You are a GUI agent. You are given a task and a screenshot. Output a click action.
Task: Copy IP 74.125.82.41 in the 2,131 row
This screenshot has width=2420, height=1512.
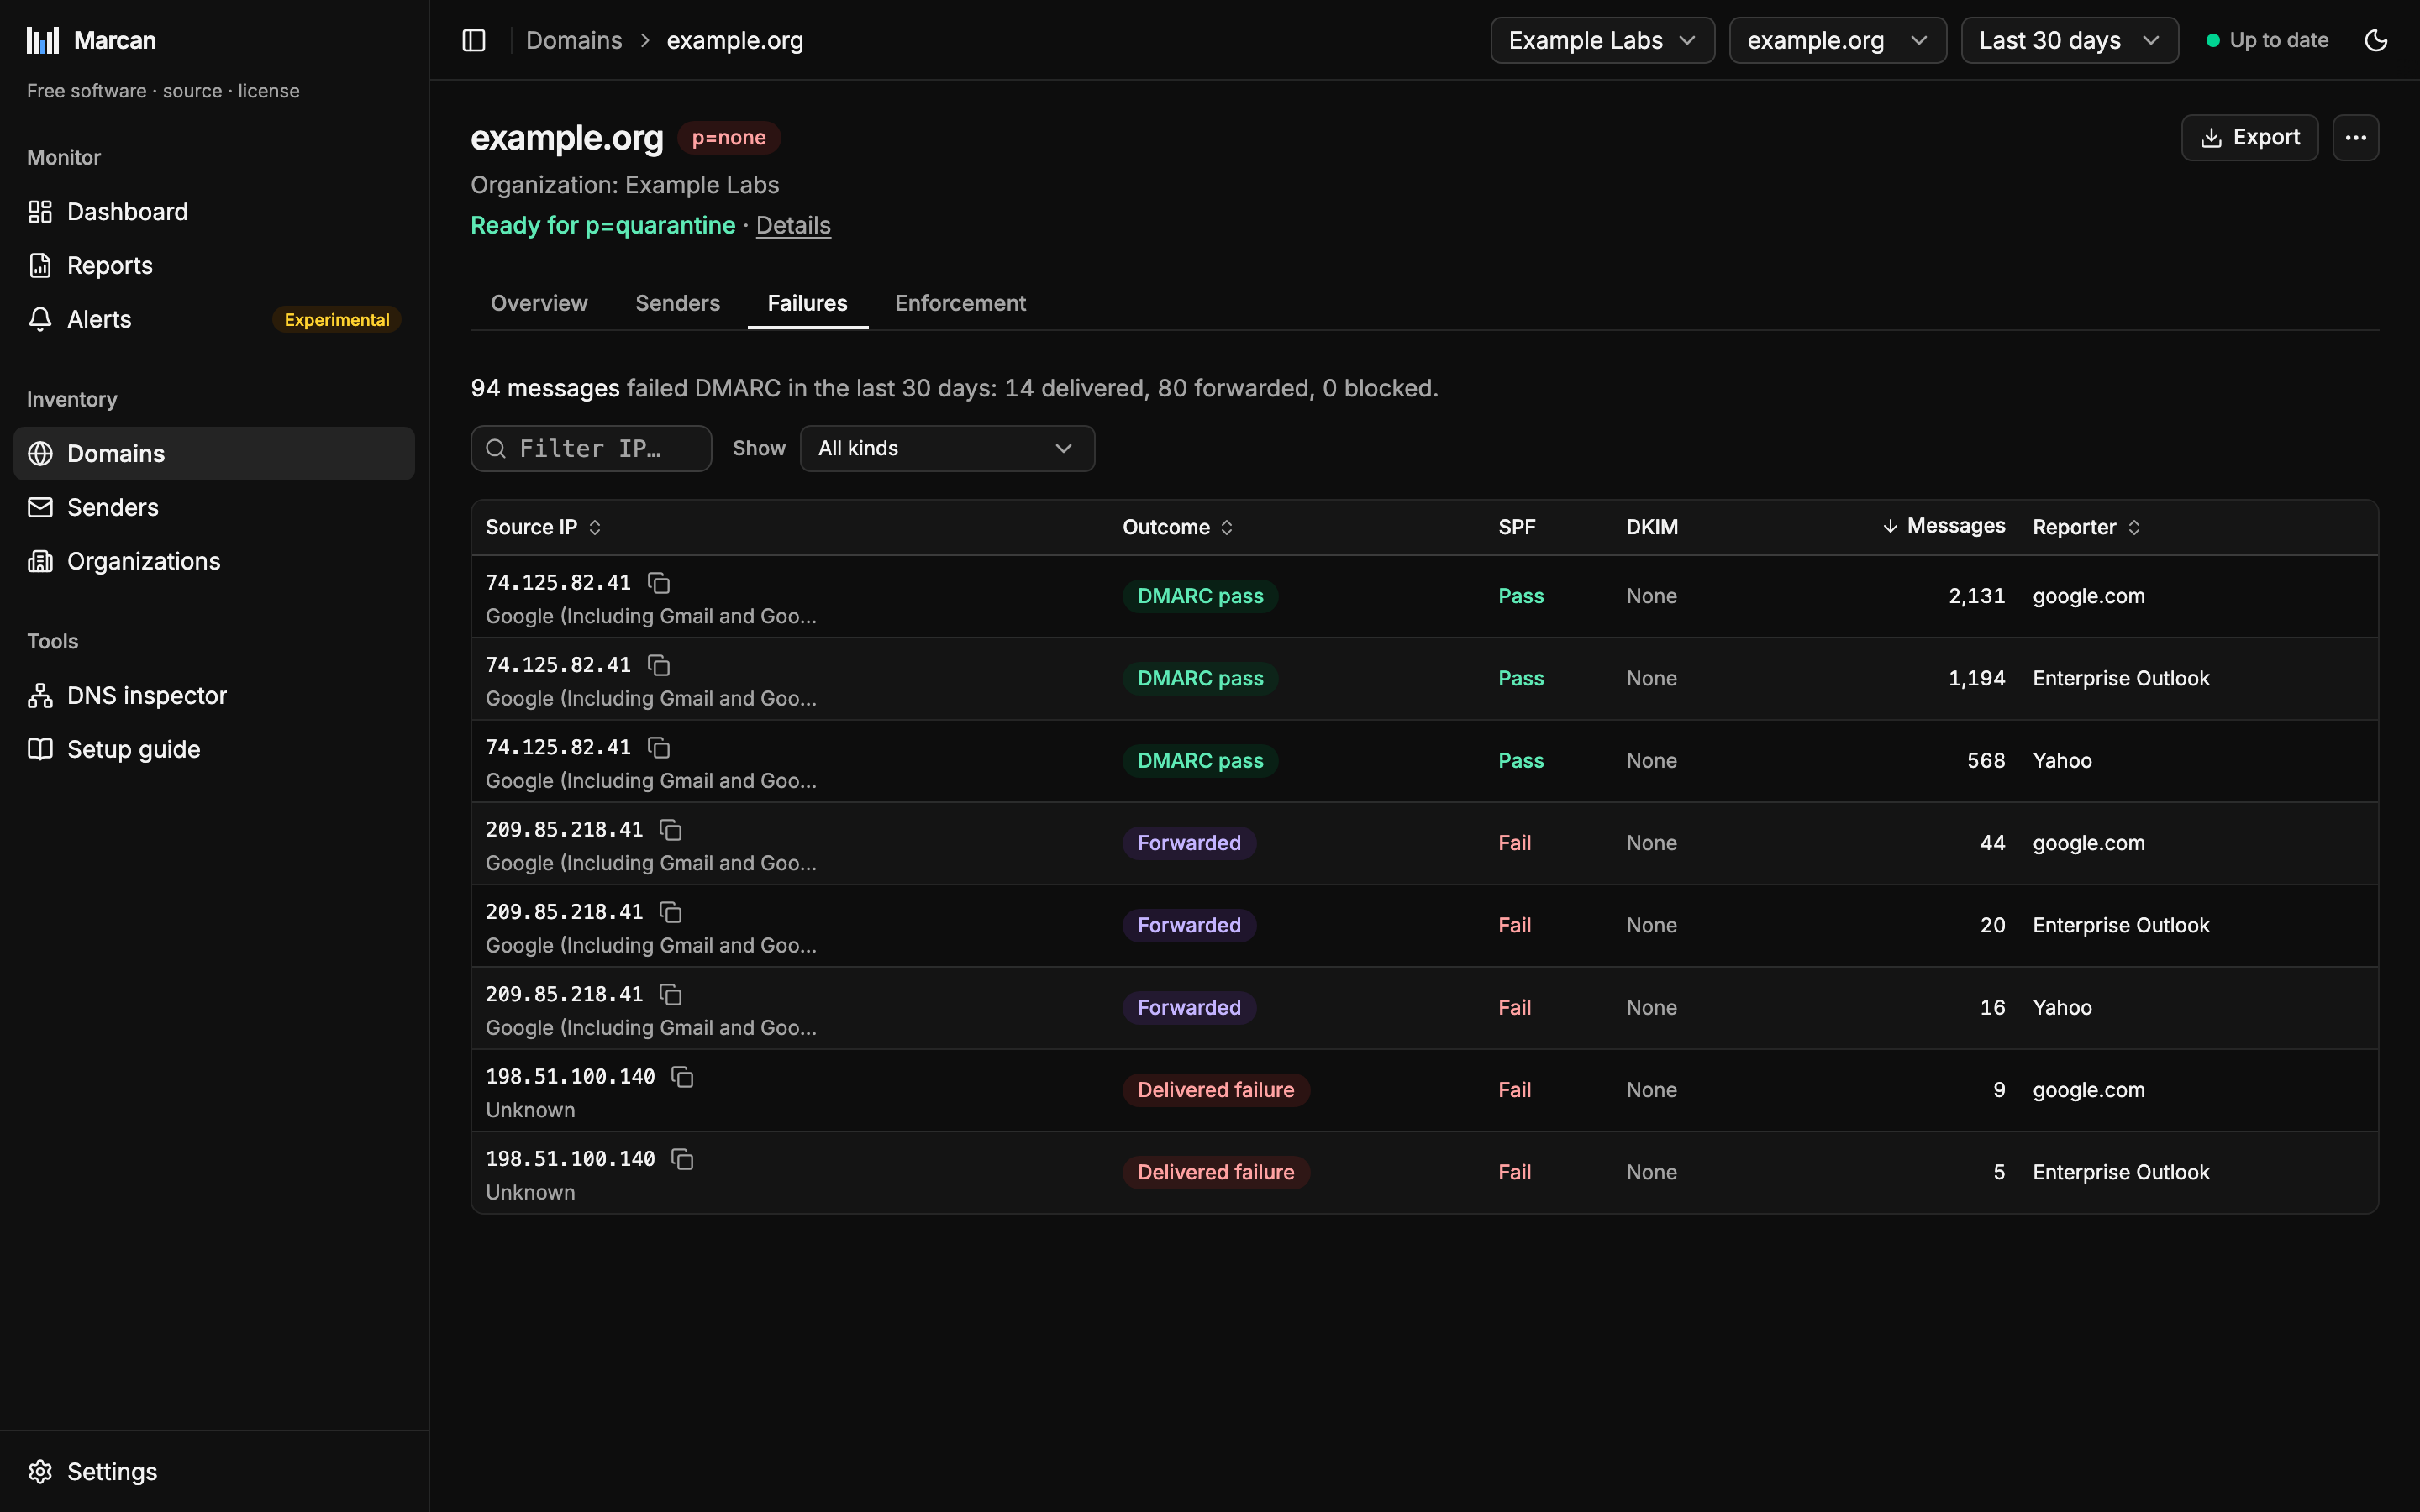(x=659, y=583)
